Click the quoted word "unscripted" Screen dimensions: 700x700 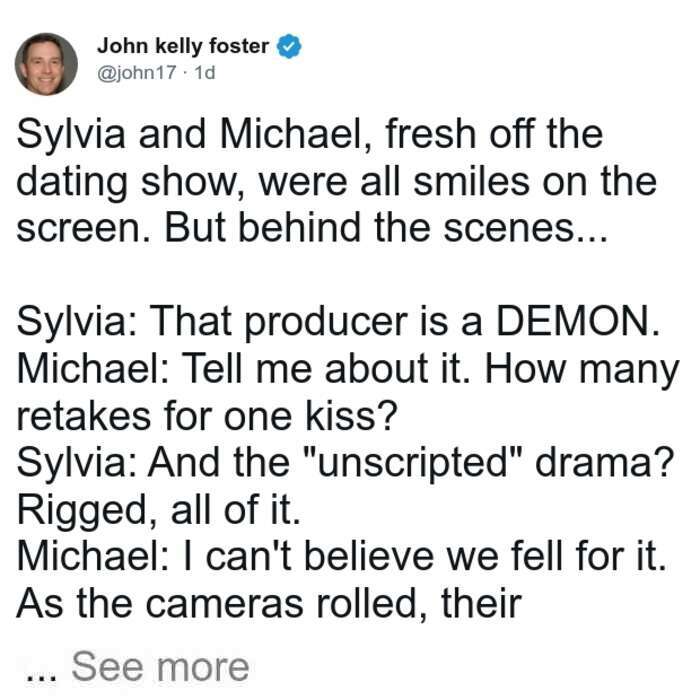pyautogui.click(x=413, y=464)
